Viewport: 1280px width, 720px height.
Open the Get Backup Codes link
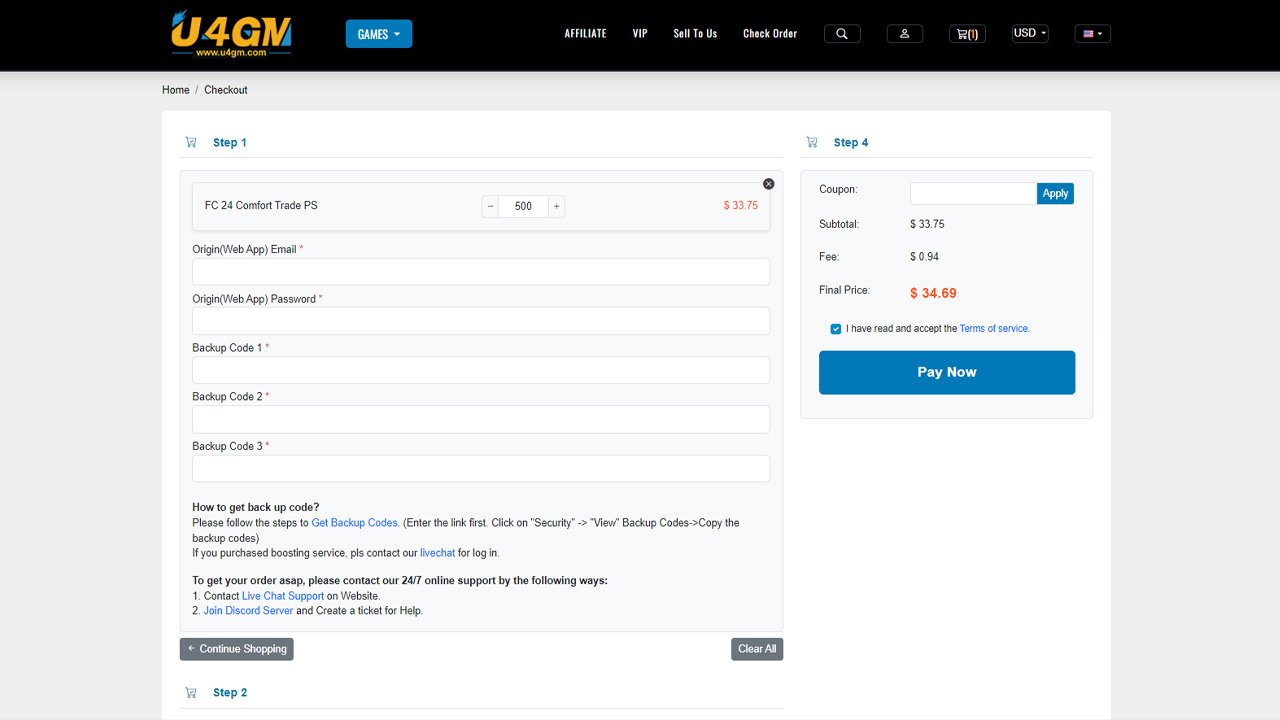pos(355,523)
